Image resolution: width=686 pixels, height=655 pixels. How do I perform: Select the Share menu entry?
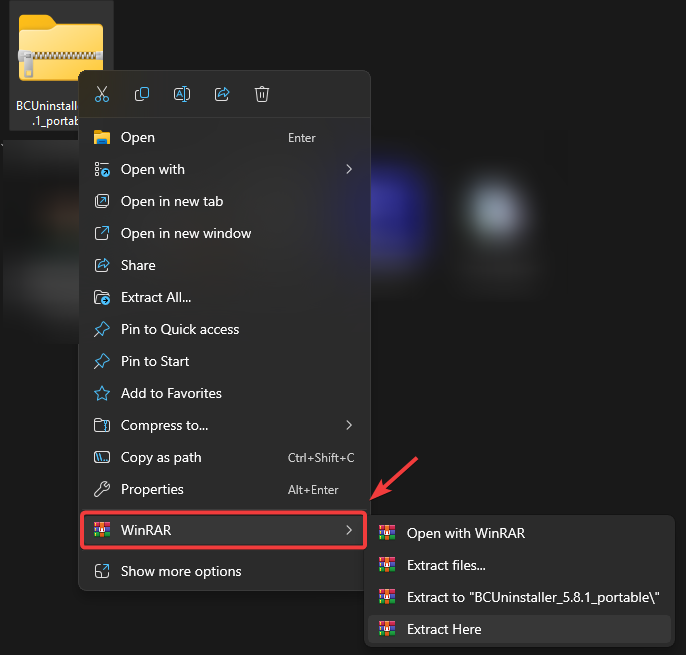tap(224, 265)
